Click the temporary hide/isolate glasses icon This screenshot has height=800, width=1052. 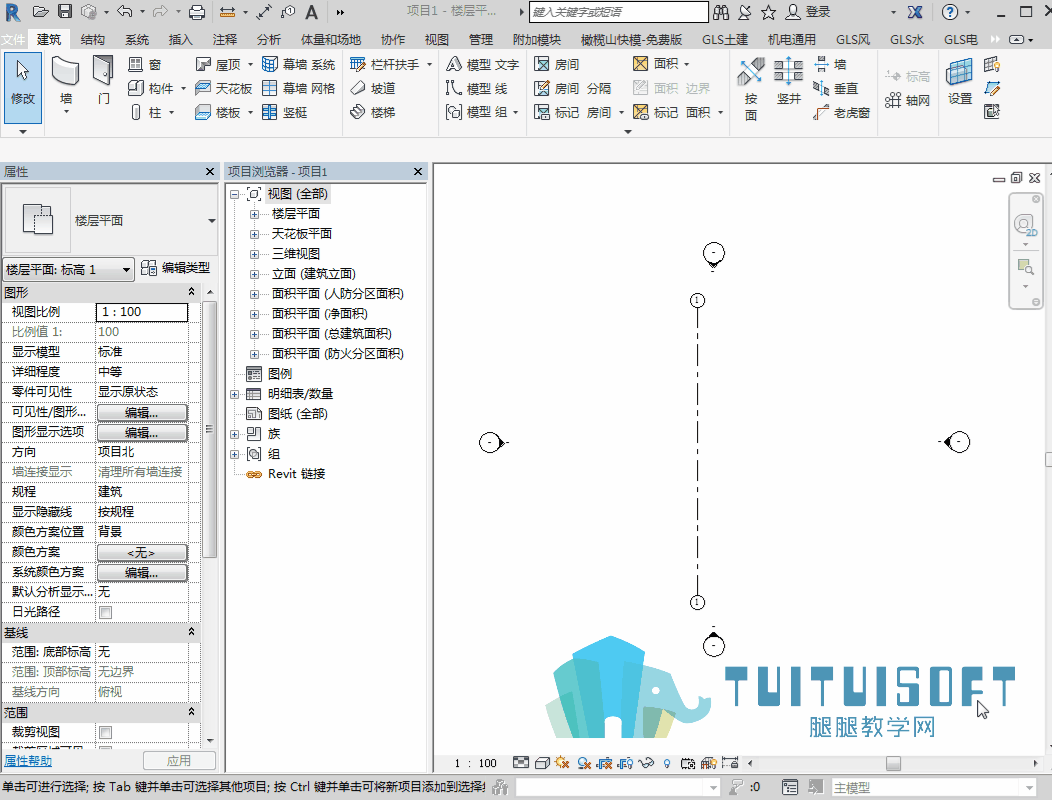coord(646,763)
